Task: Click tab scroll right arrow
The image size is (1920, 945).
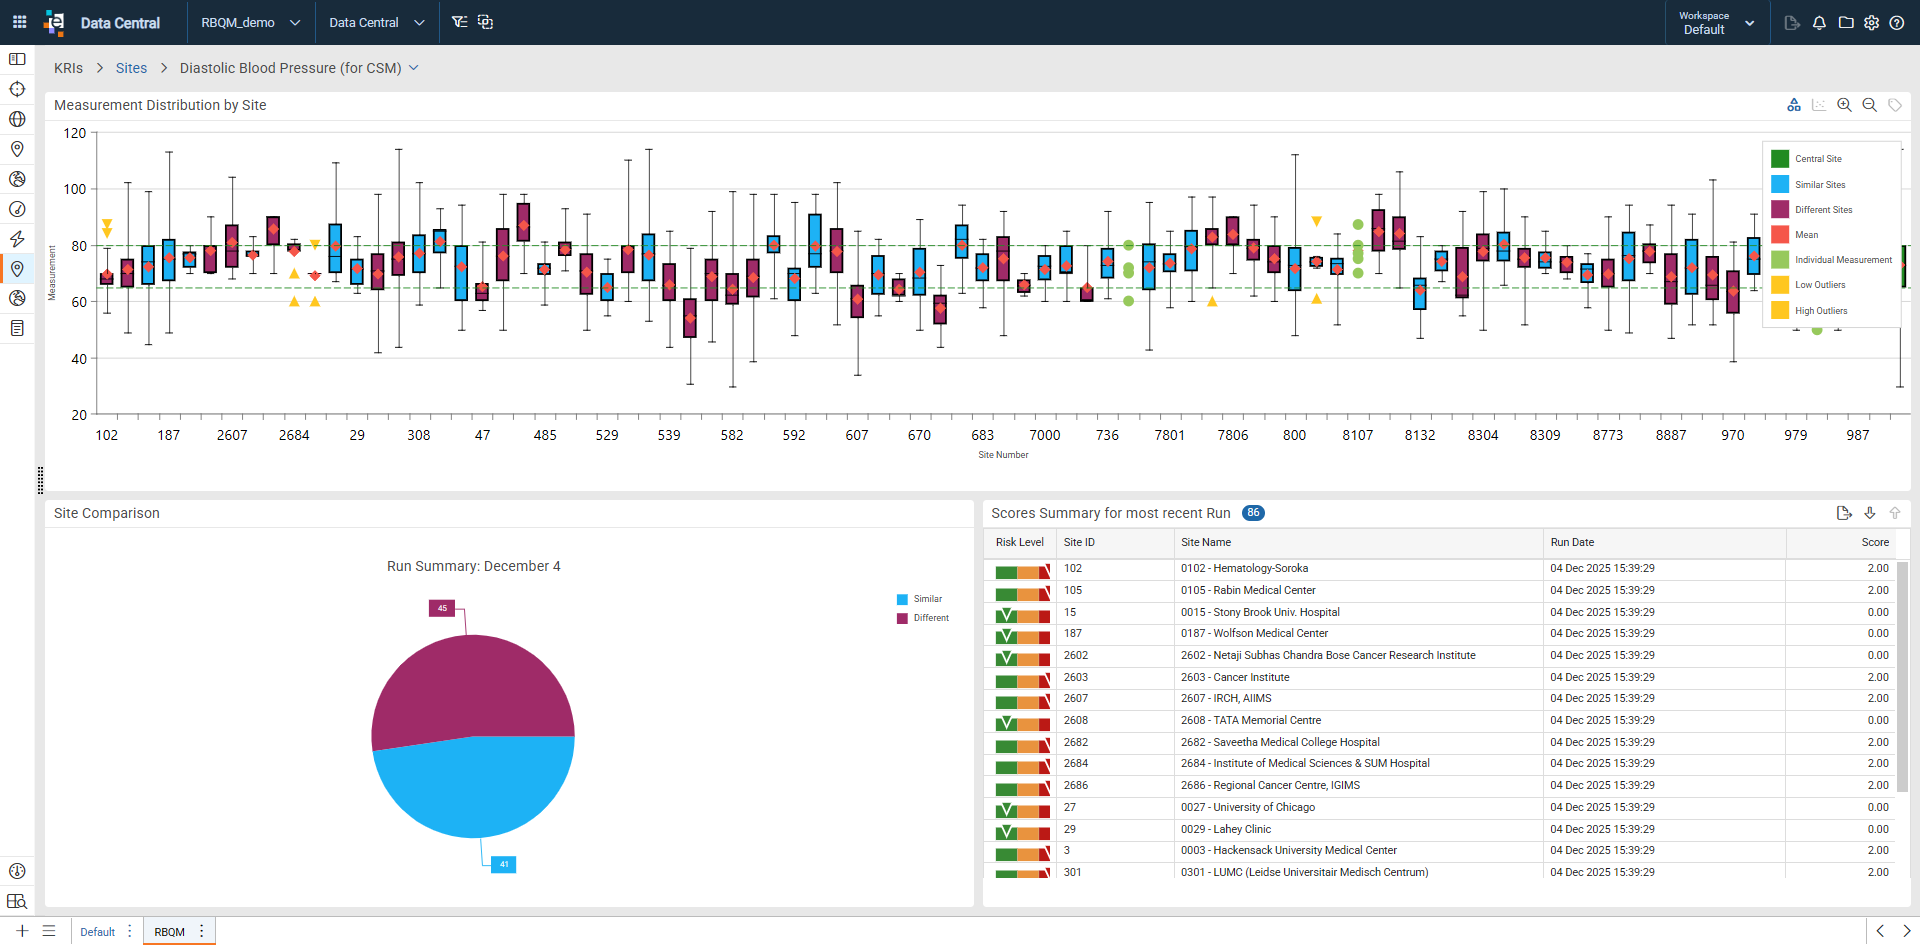Action: pos(1906,931)
